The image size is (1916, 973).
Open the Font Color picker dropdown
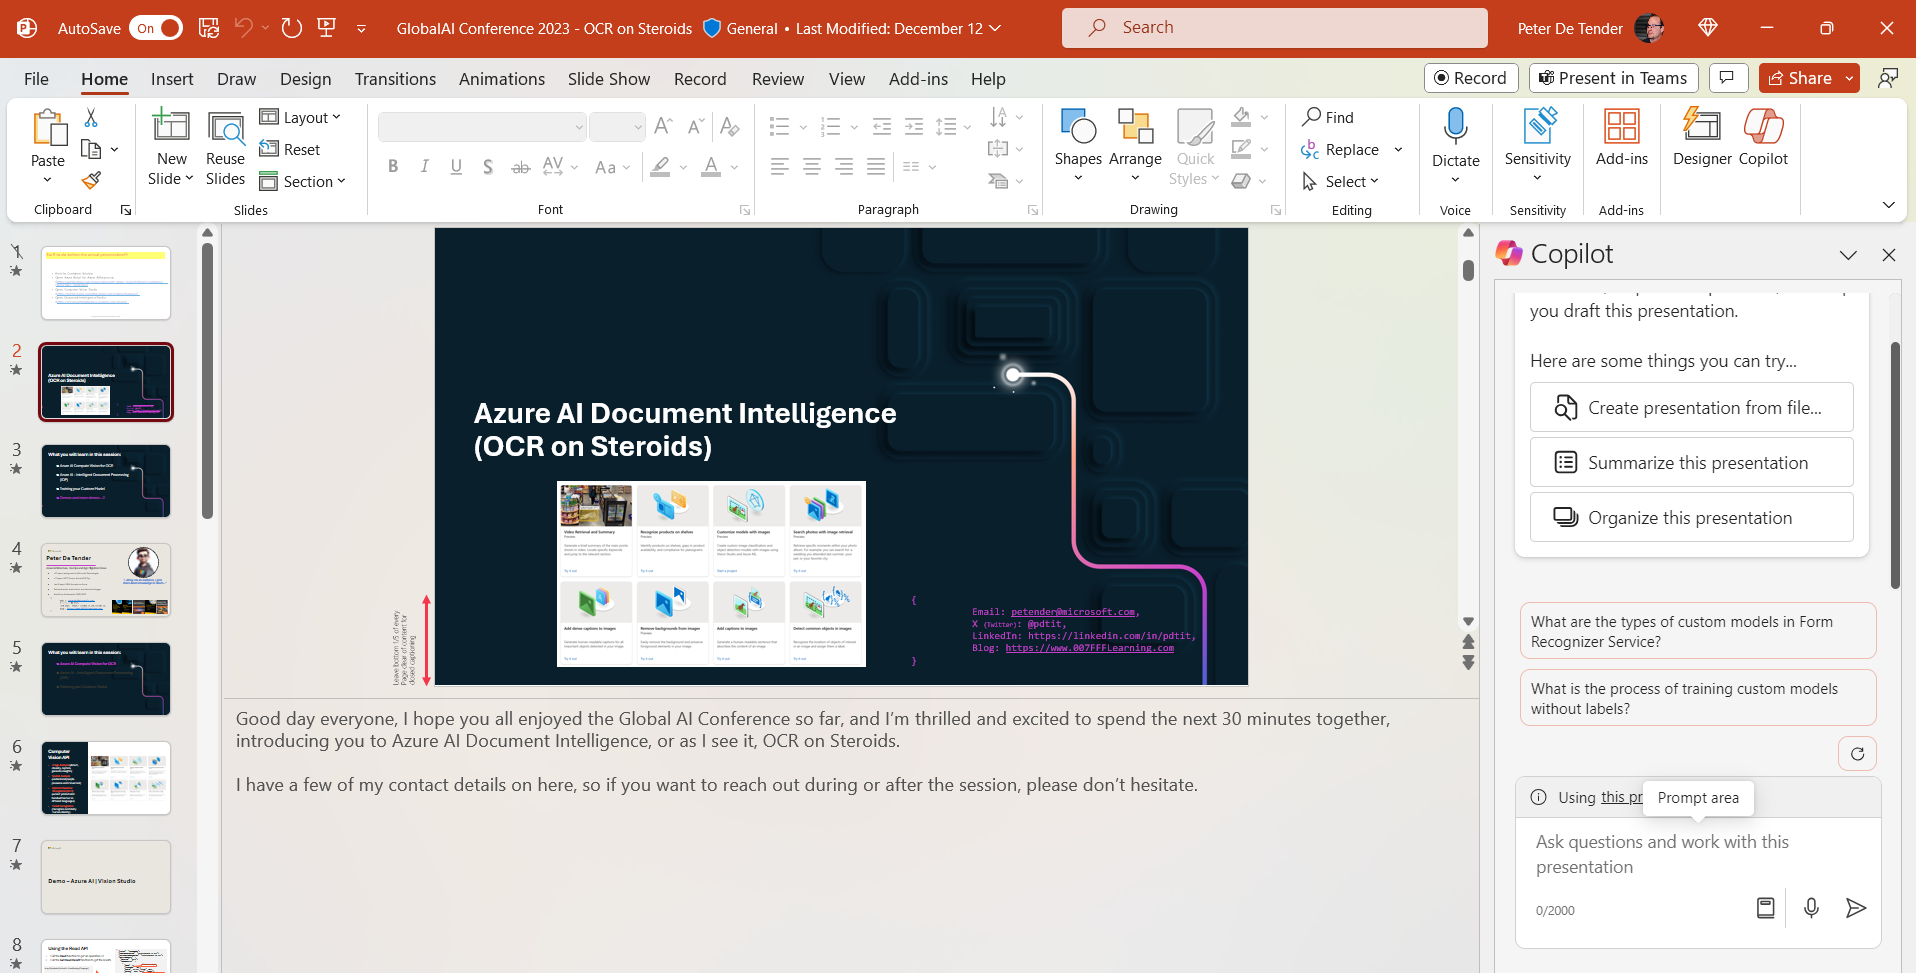[735, 167]
